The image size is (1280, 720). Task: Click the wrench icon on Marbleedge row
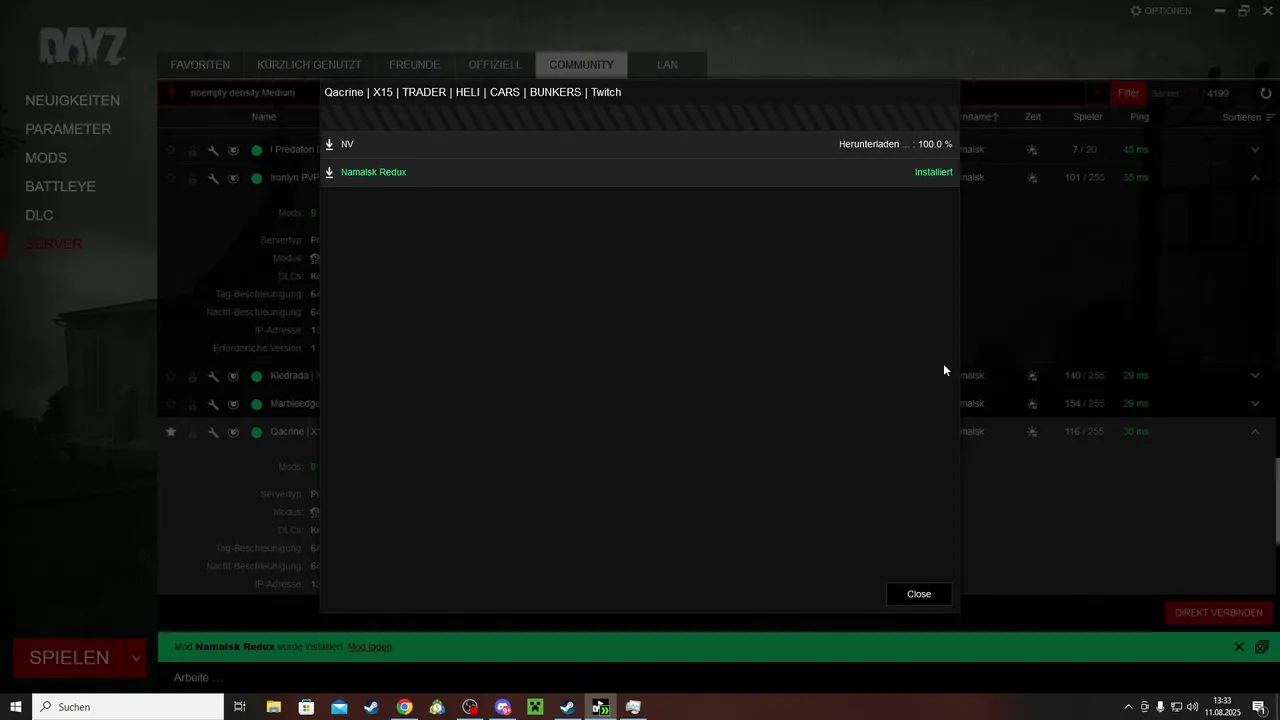(213, 404)
